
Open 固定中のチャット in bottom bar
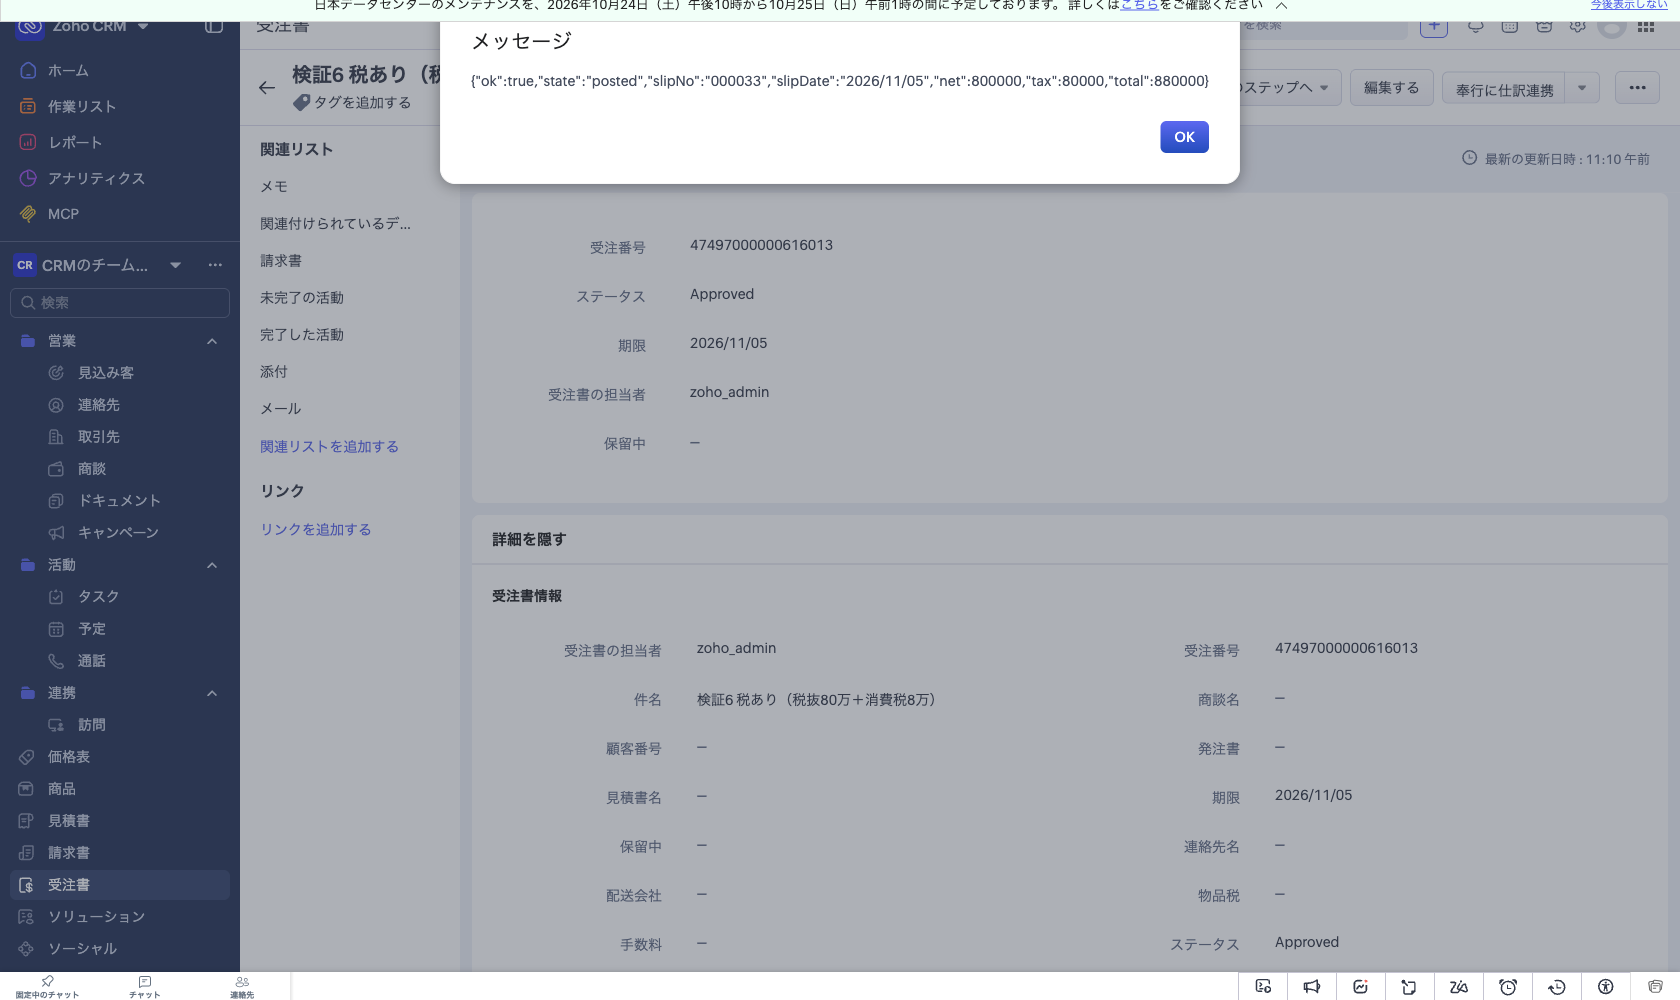coord(47,987)
